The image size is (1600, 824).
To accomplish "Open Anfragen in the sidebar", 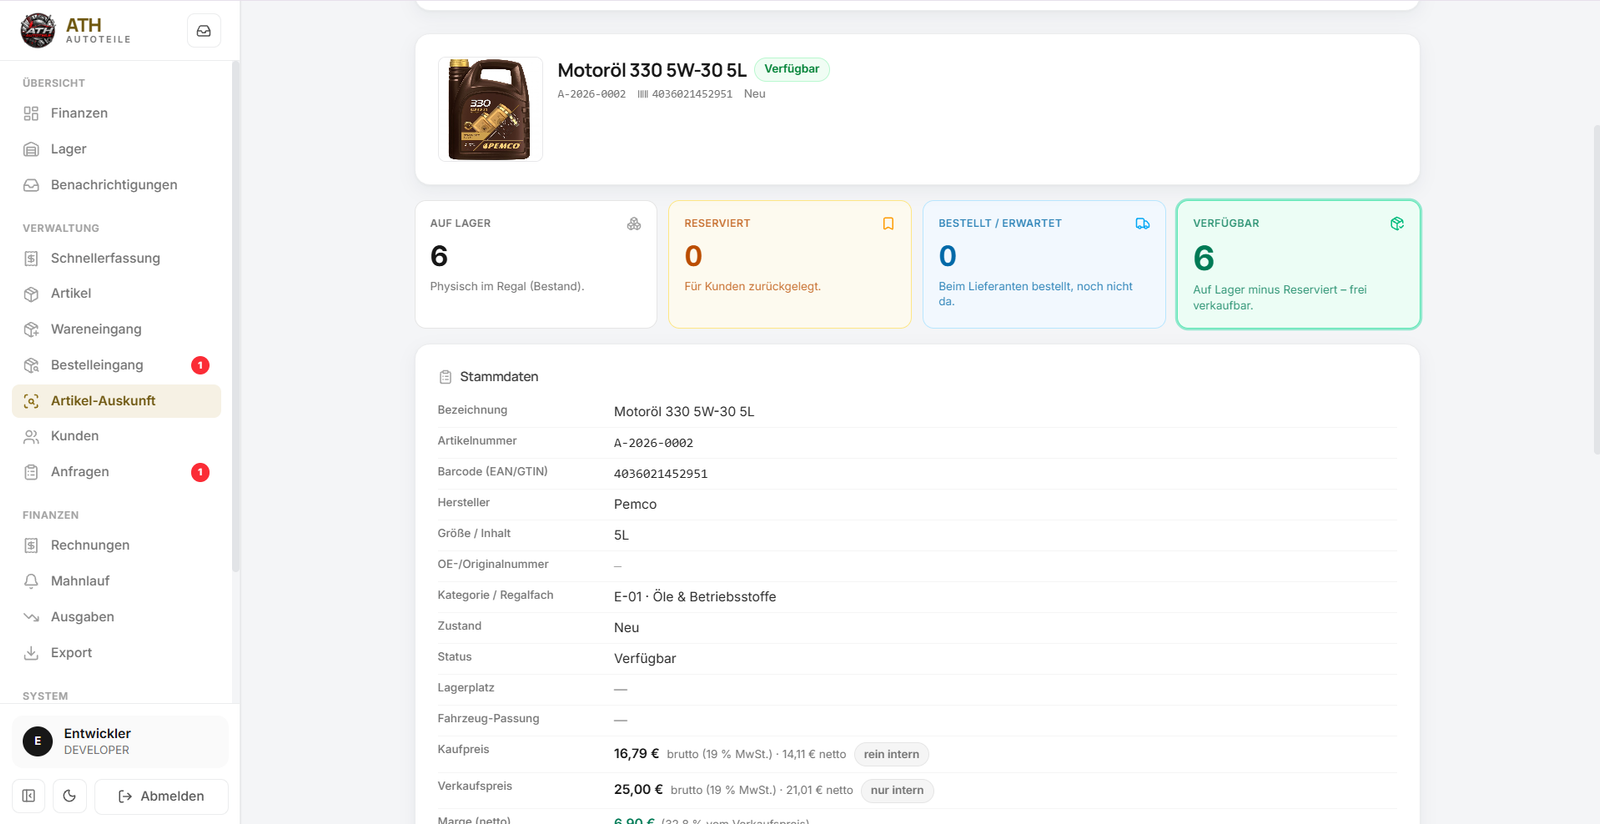I will pyautogui.click(x=116, y=472).
